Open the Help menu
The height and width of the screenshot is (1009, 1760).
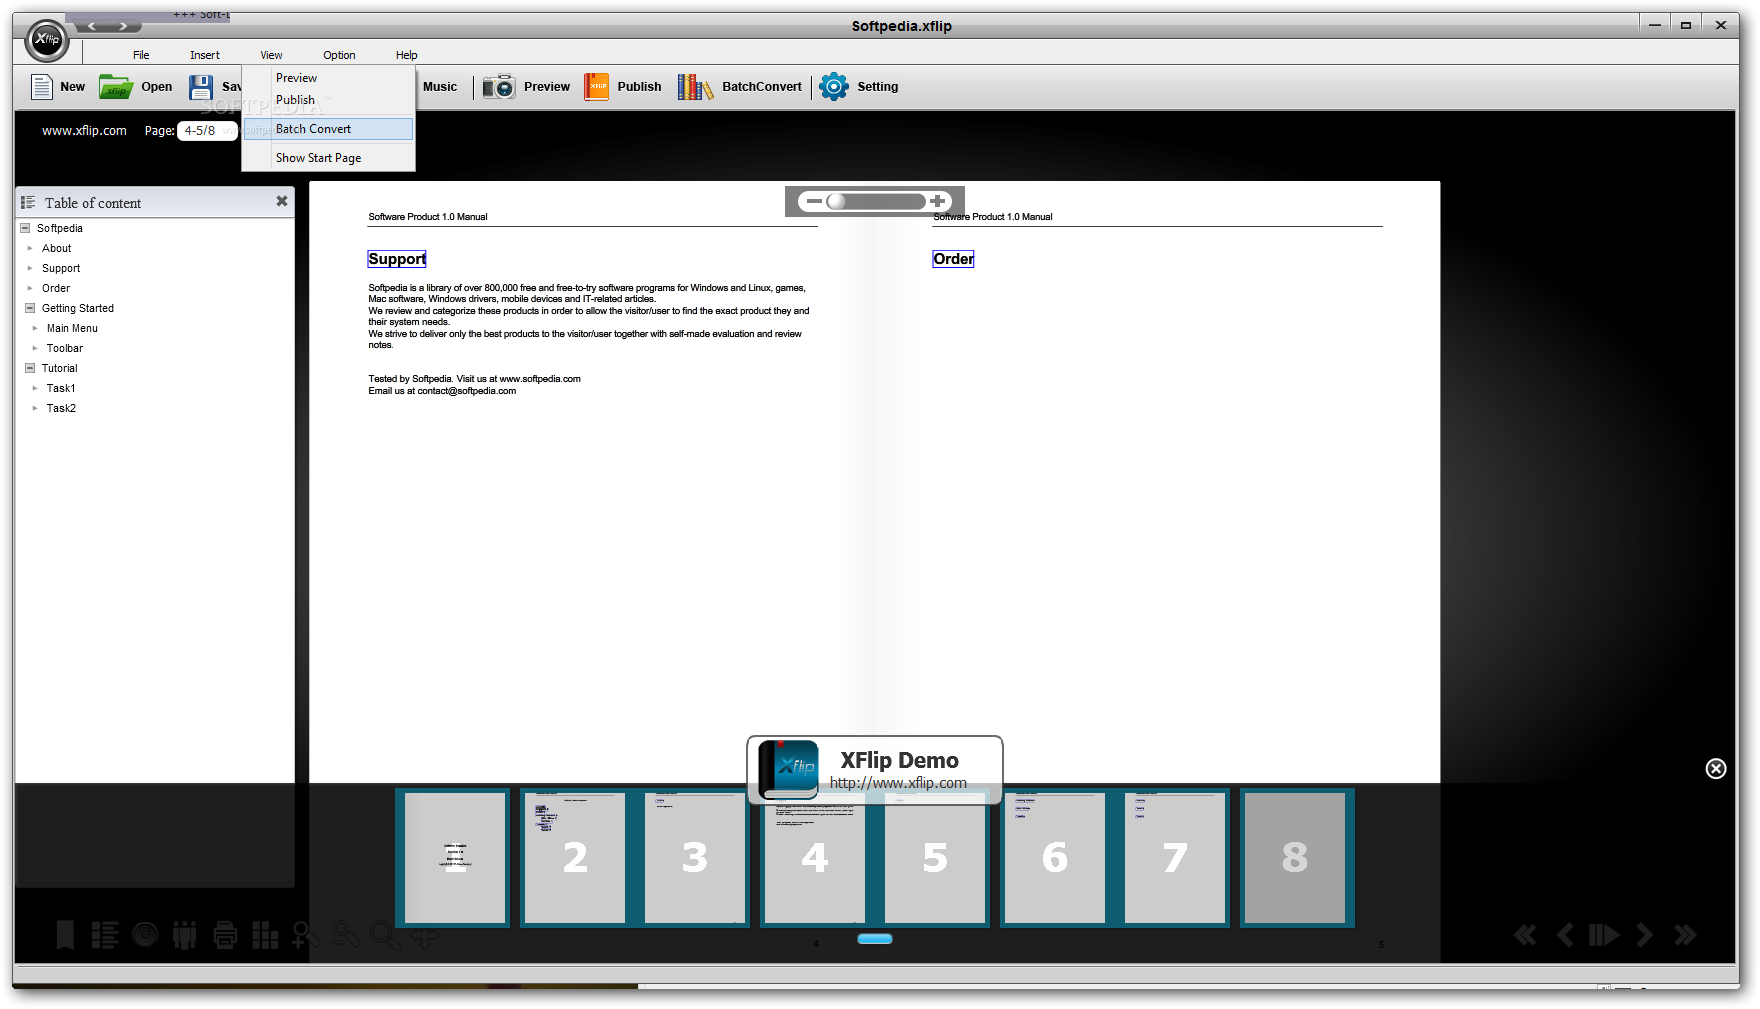point(406,55)
